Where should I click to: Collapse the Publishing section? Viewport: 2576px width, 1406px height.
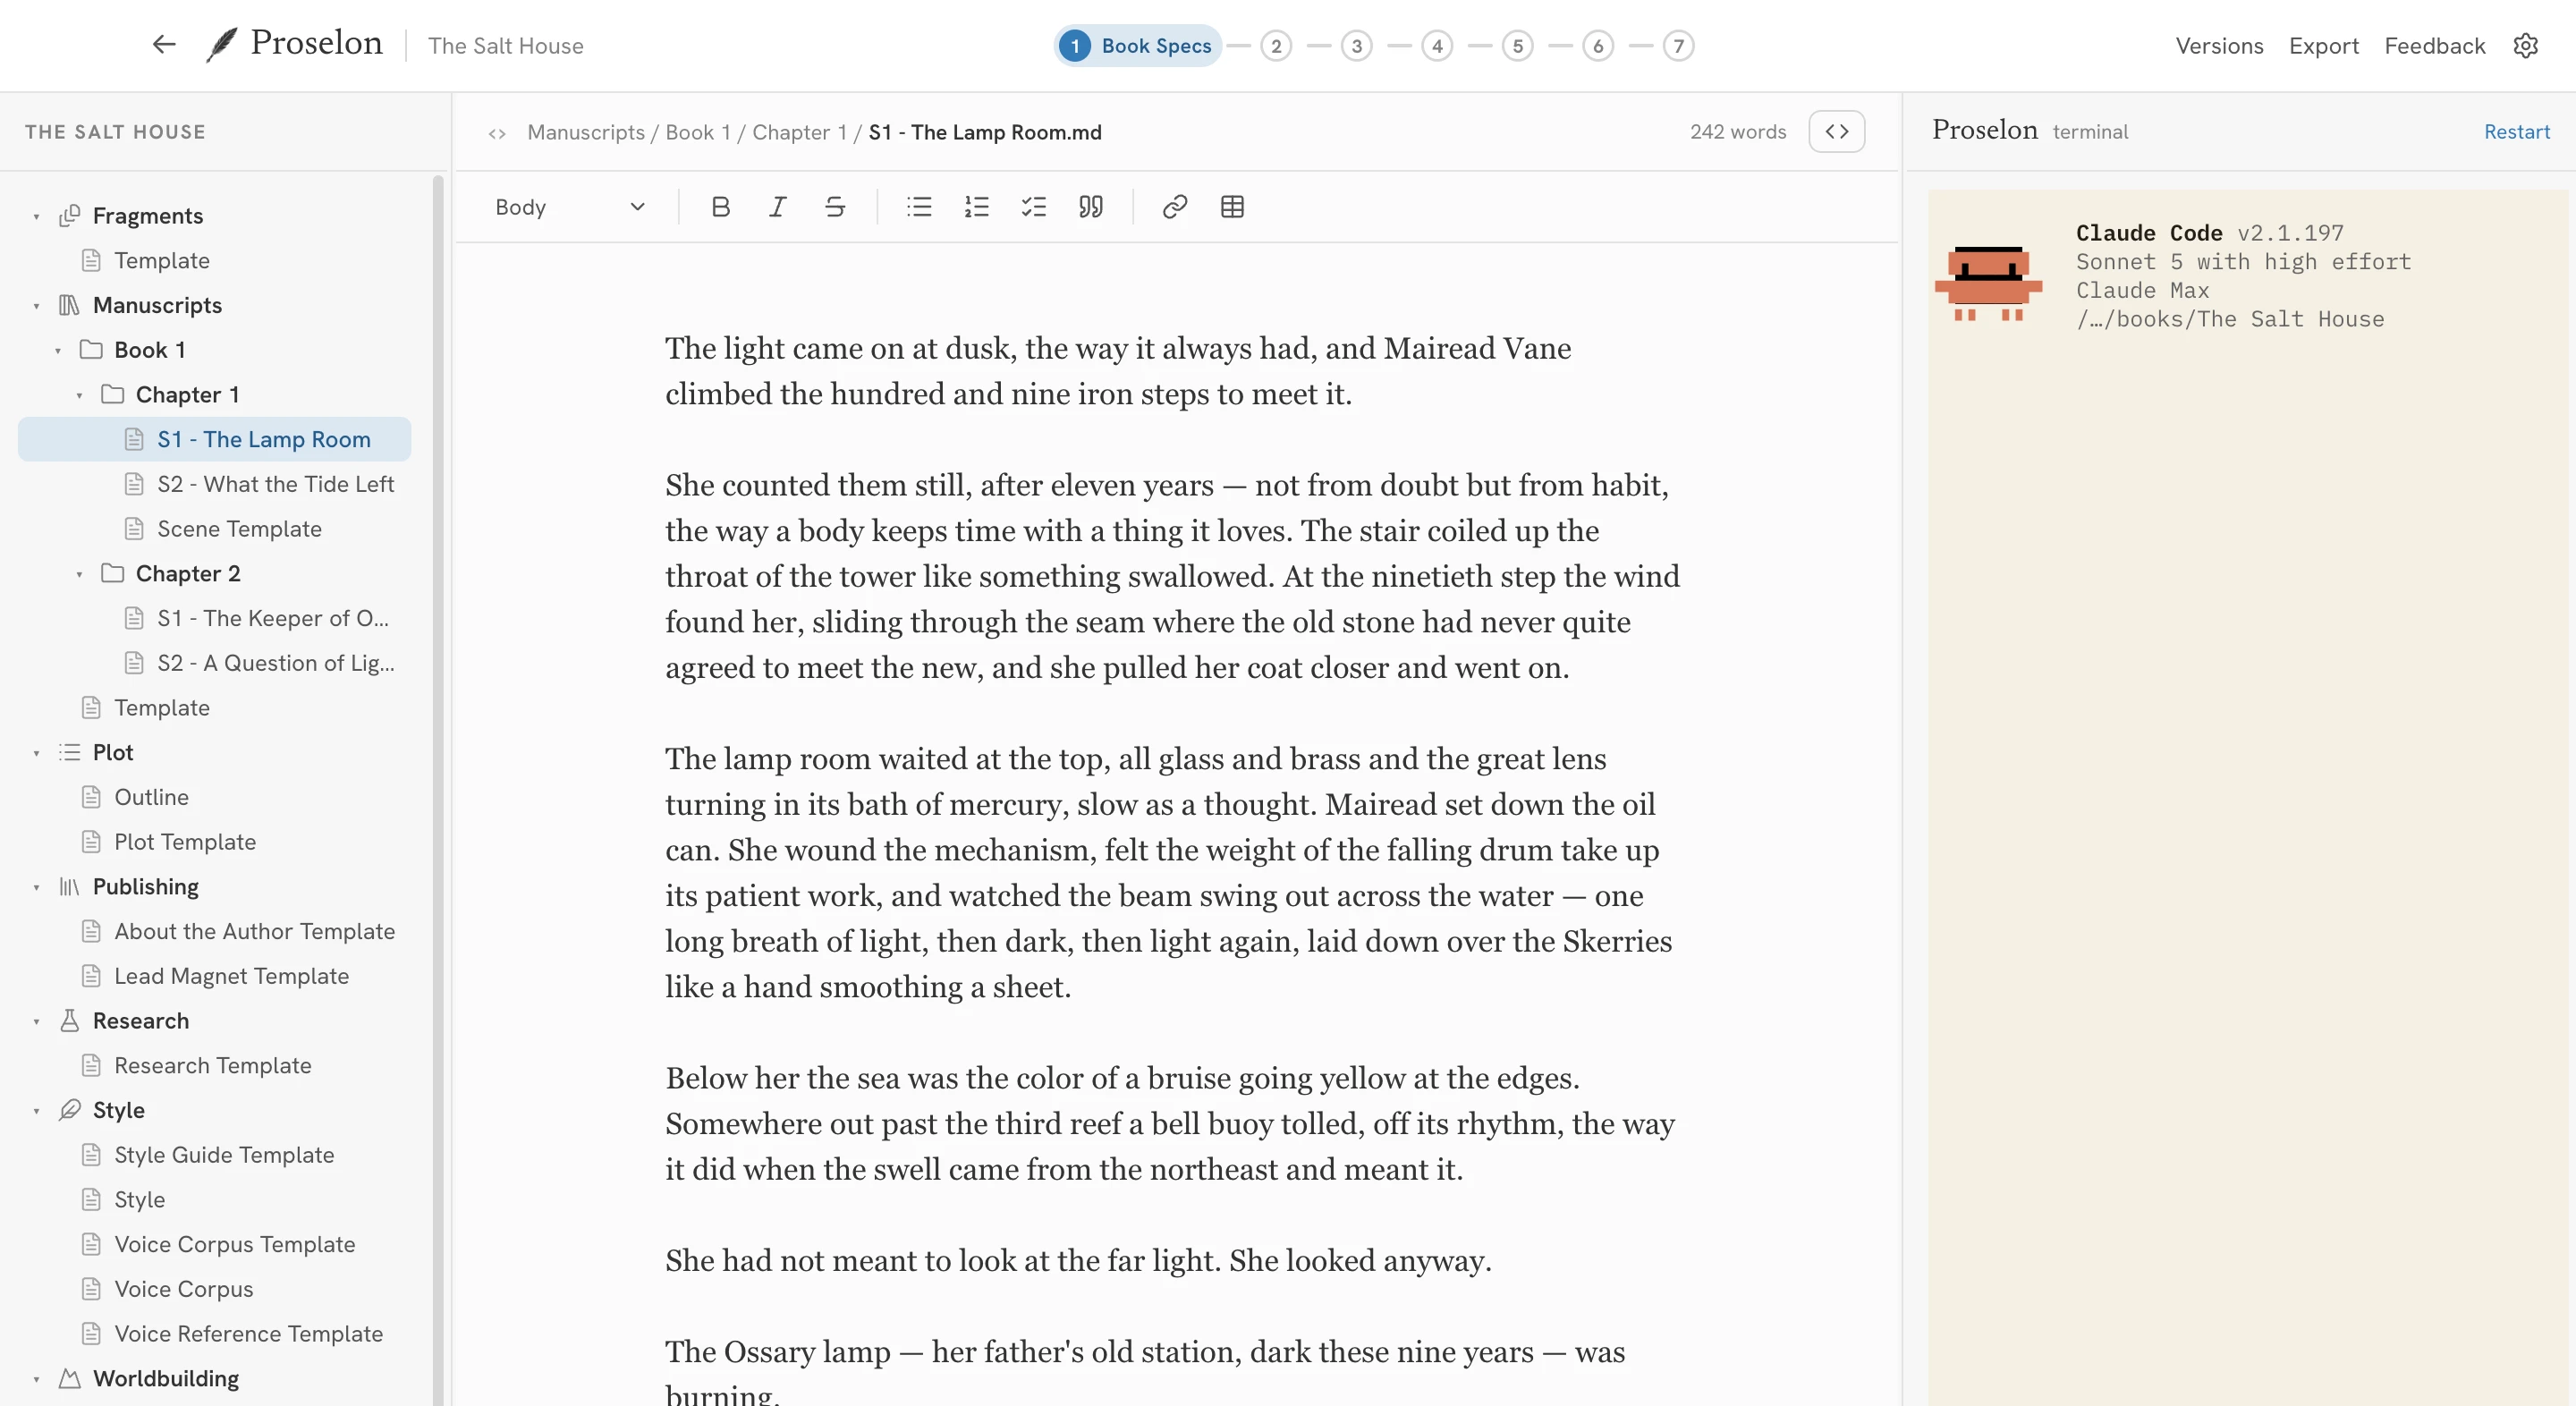pyautogui.click(x=36, y=887)
